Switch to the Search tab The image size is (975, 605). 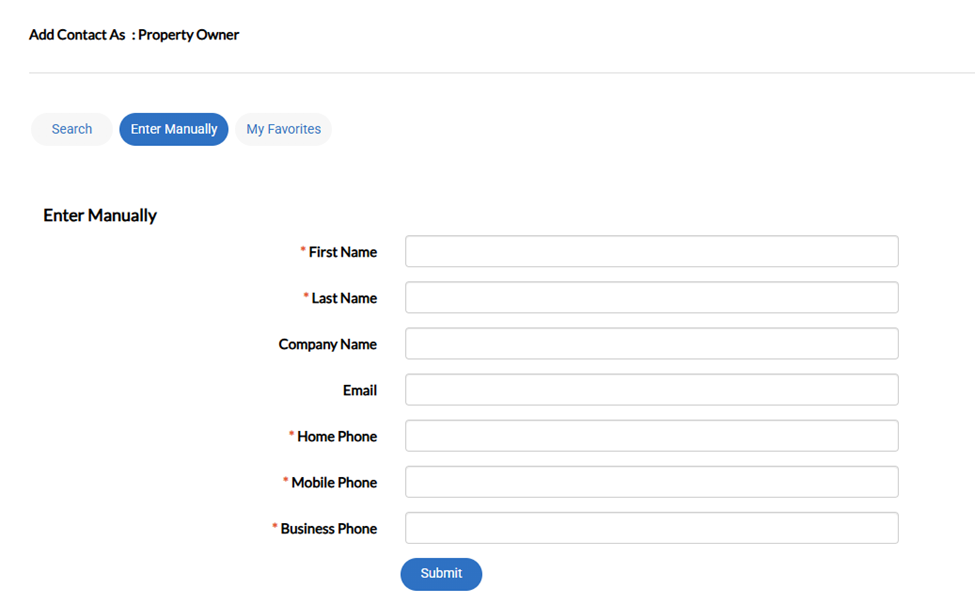[x=71, y=129]
